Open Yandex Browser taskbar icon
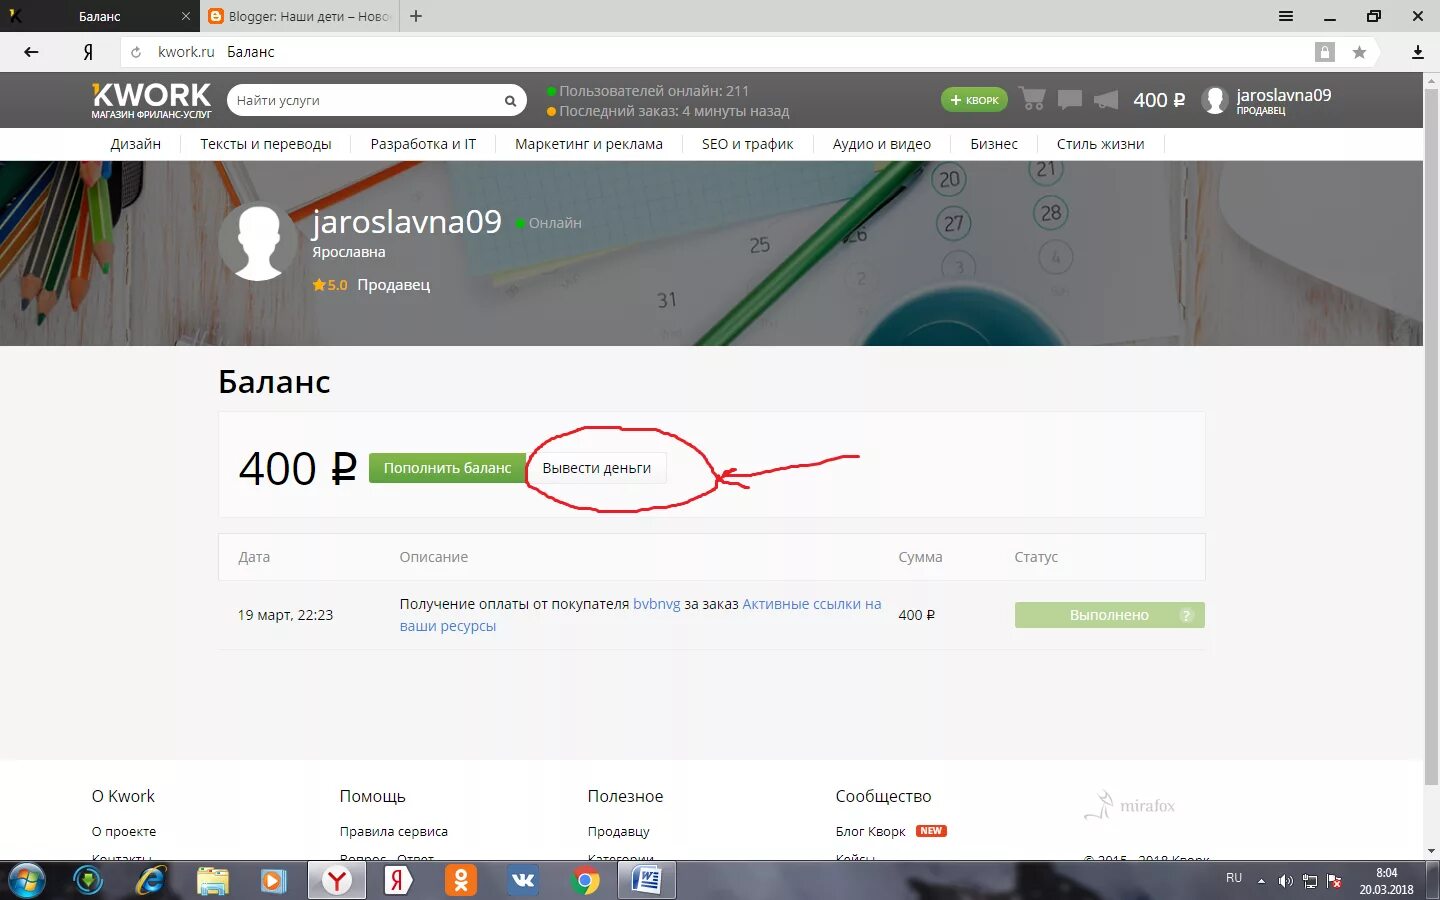The image size is (1440, 900). pyautogui.click(x=337, y=881)
